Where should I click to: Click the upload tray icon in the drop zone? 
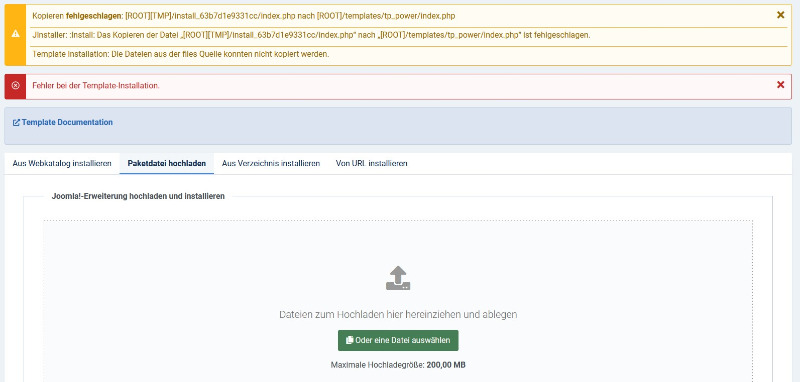[x=398, y=278]
